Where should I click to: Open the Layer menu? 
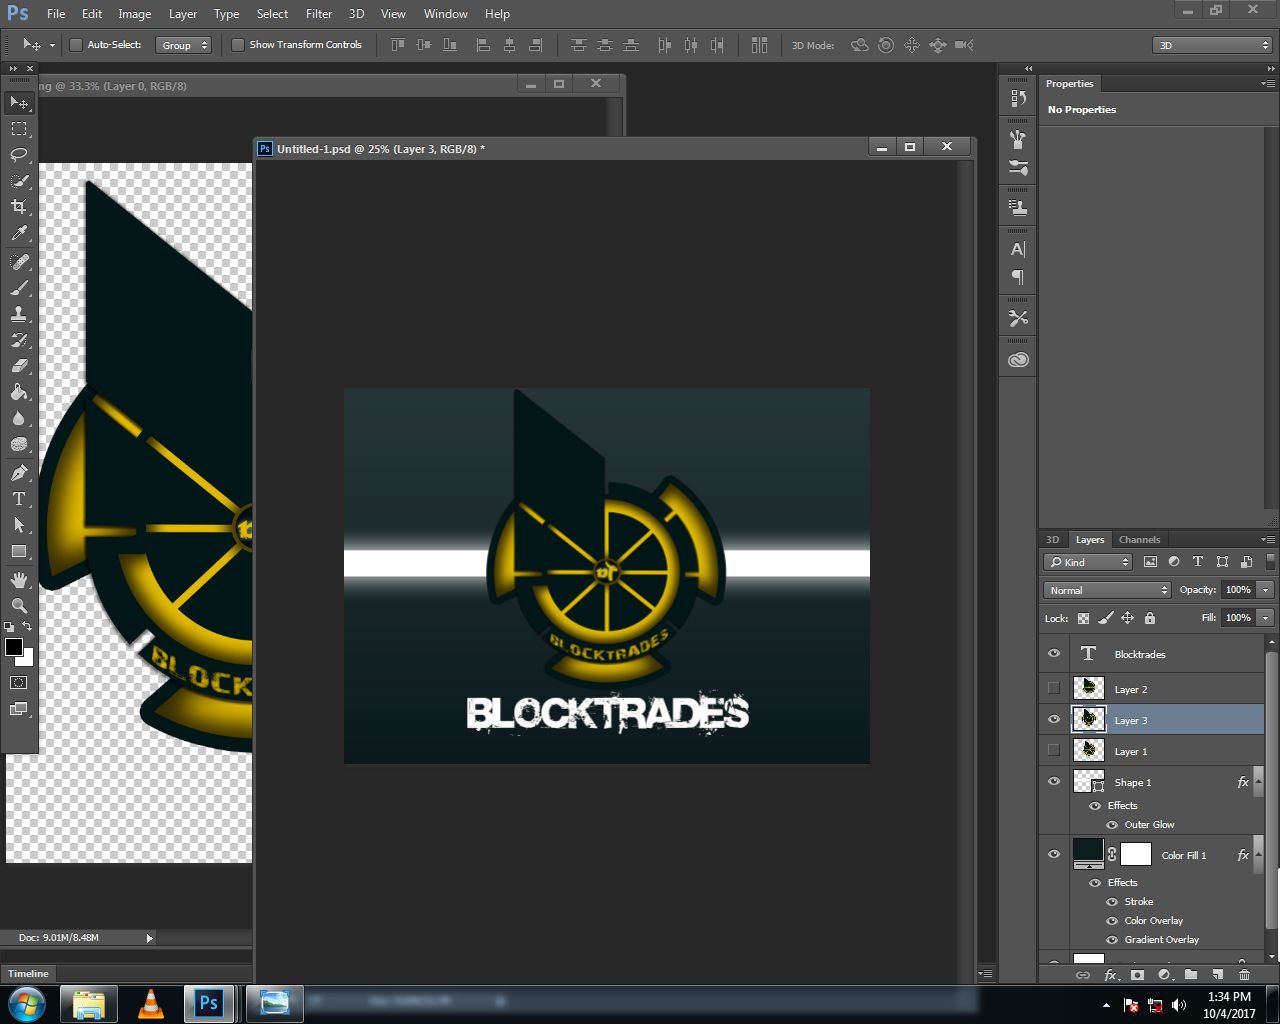click(183, 14)
